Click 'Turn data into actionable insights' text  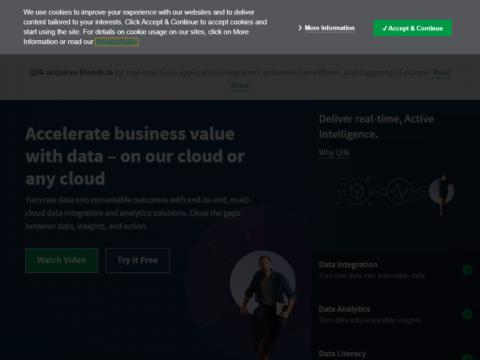click(x=370, y=320)
